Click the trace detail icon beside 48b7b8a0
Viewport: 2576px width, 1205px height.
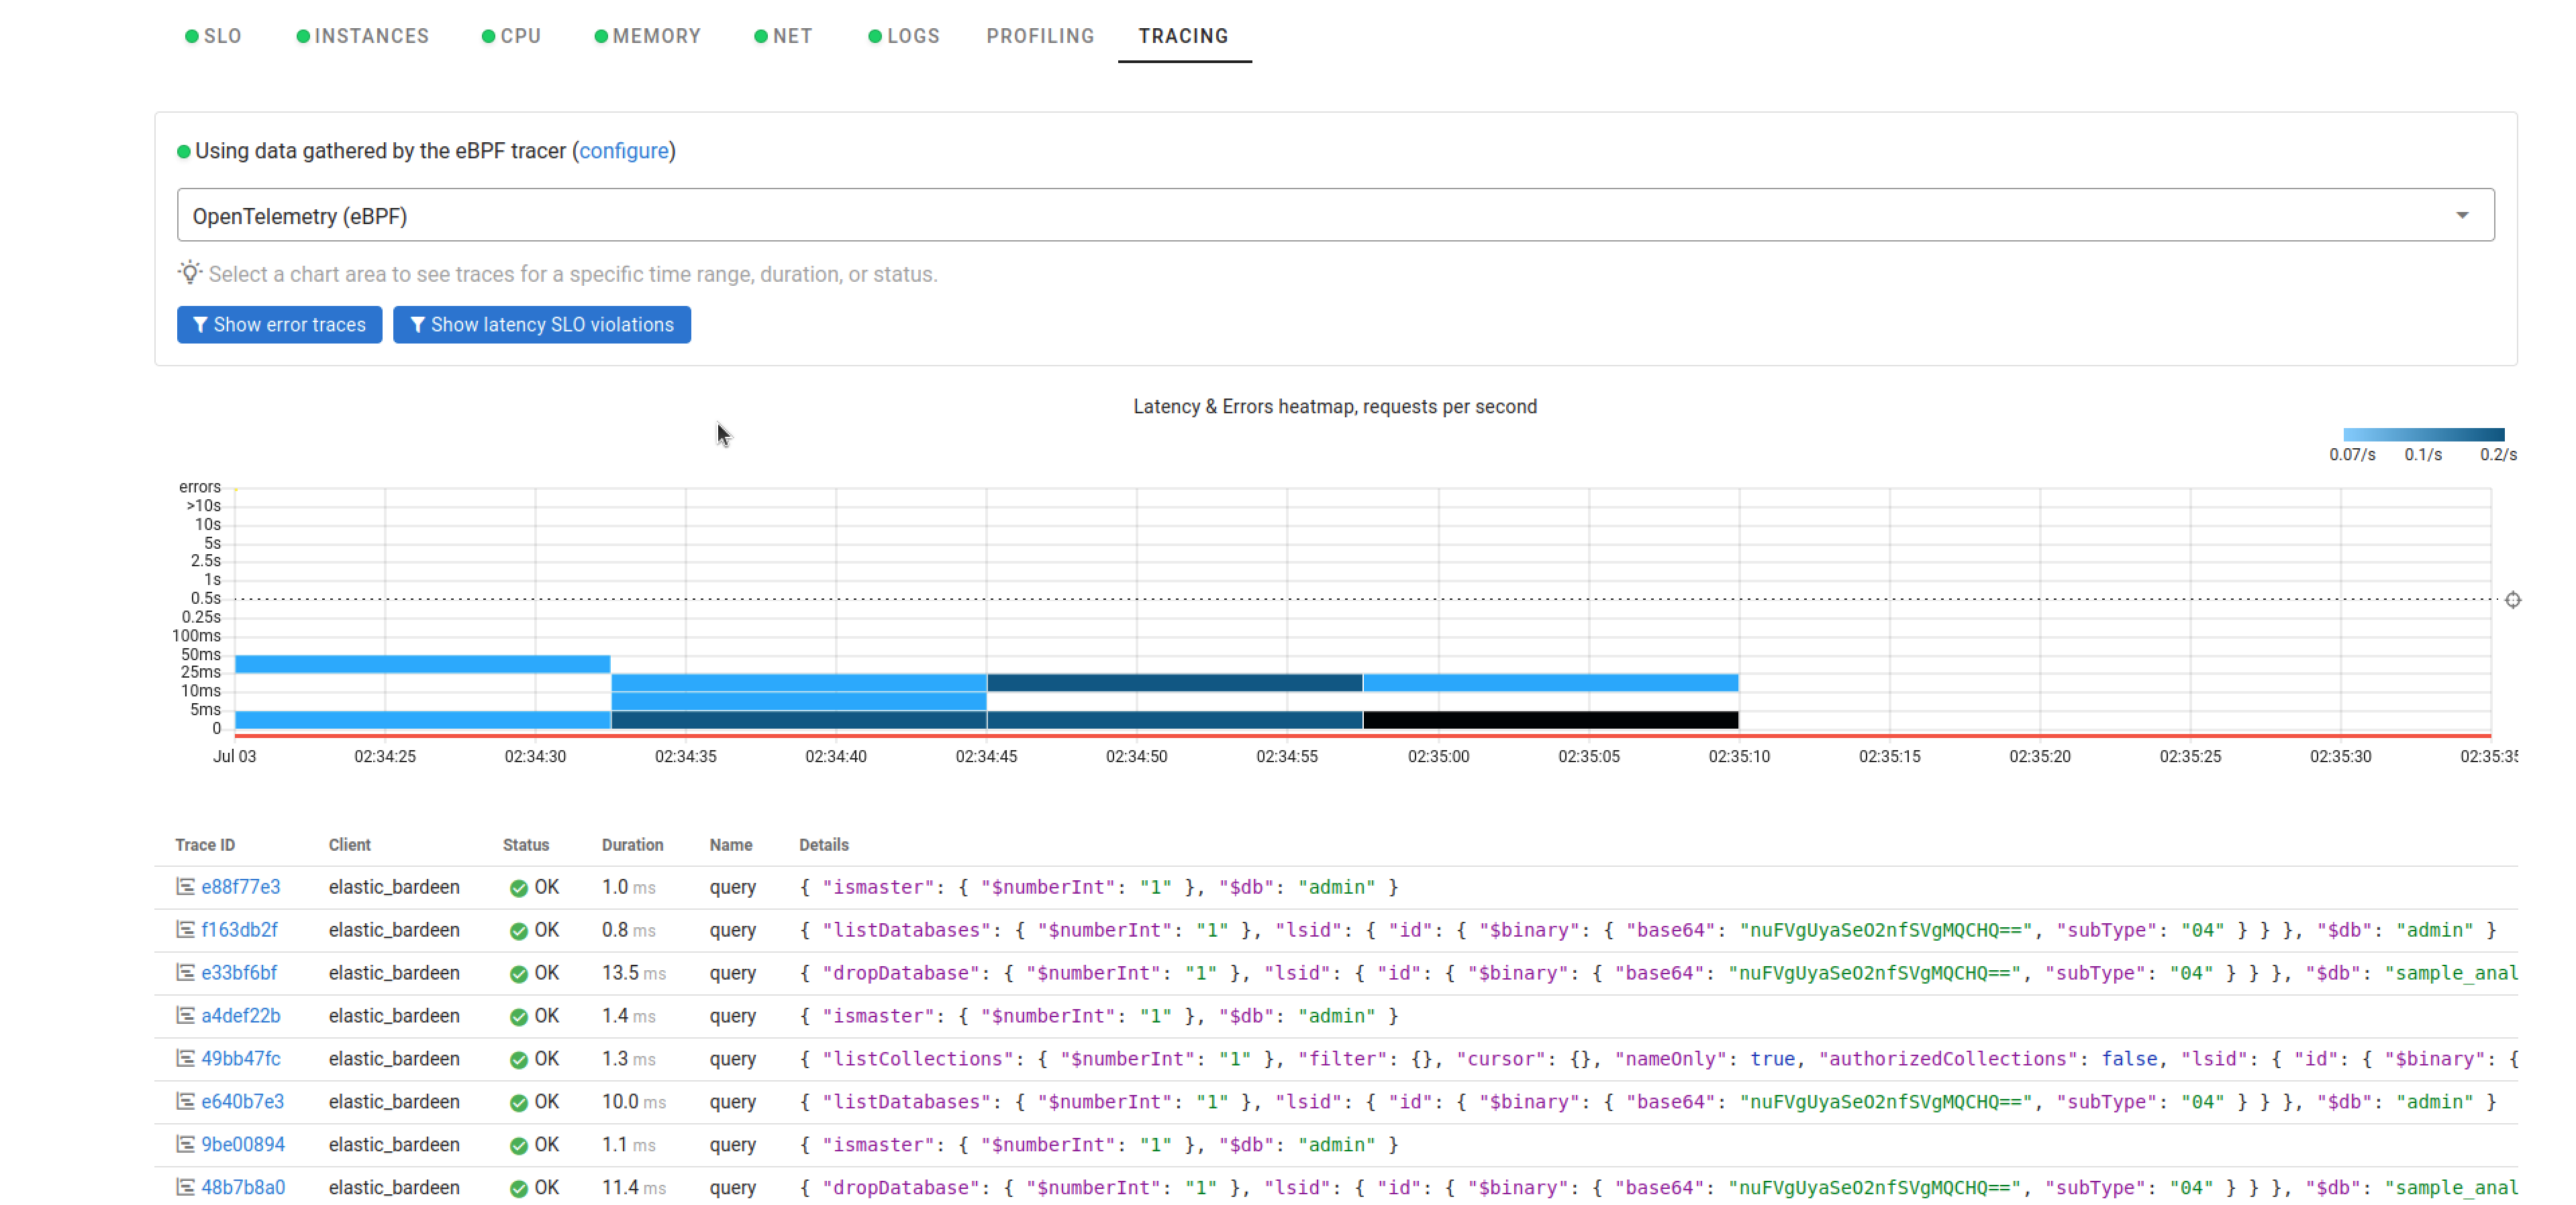pos(185,1188)
